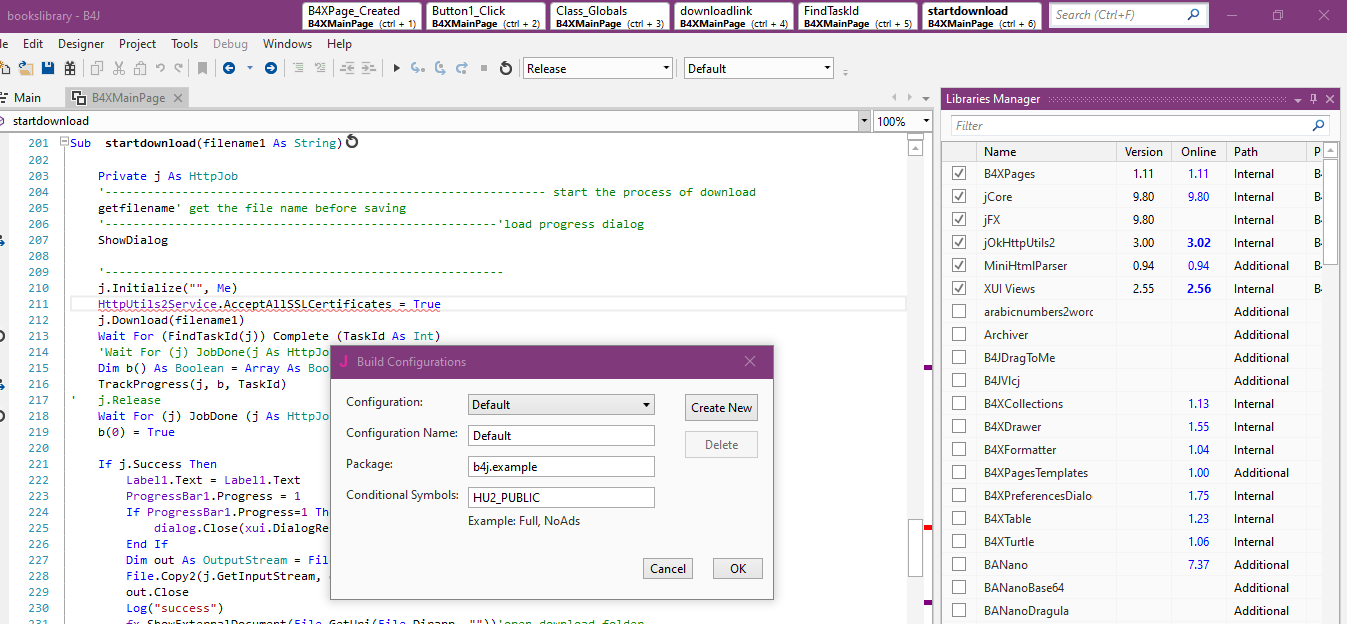Open the editor tabs list dropdown arrow
The height and width of the screenshot is (624, 1347).
coord(925,98)
